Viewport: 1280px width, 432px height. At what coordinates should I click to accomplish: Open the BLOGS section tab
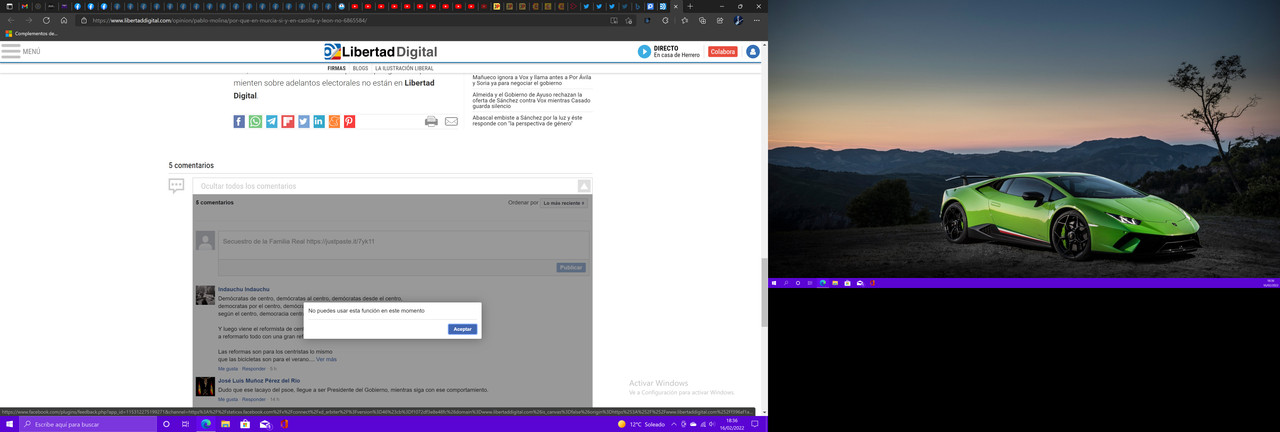coord(360,68)
